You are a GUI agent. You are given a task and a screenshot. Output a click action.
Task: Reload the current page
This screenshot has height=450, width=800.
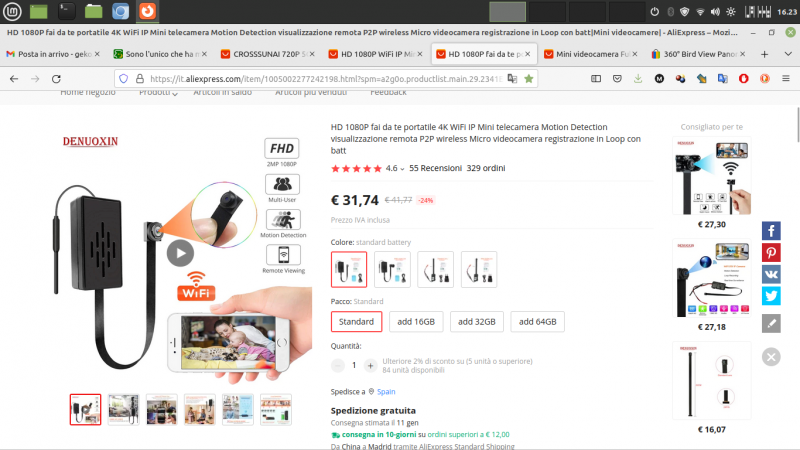pos(56,79)
